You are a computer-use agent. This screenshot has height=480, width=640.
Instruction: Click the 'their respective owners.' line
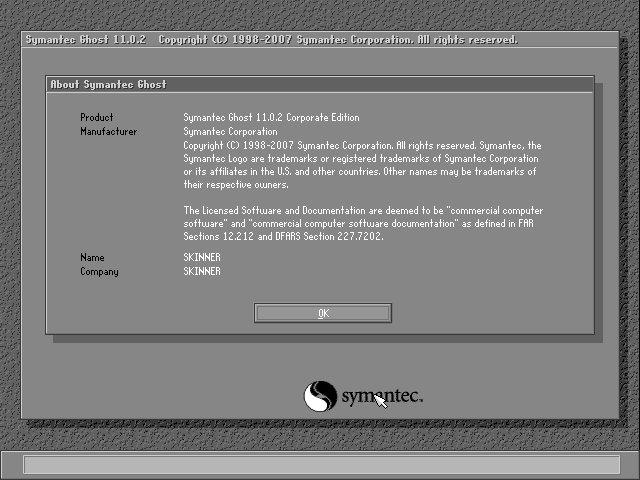[236, 184]
